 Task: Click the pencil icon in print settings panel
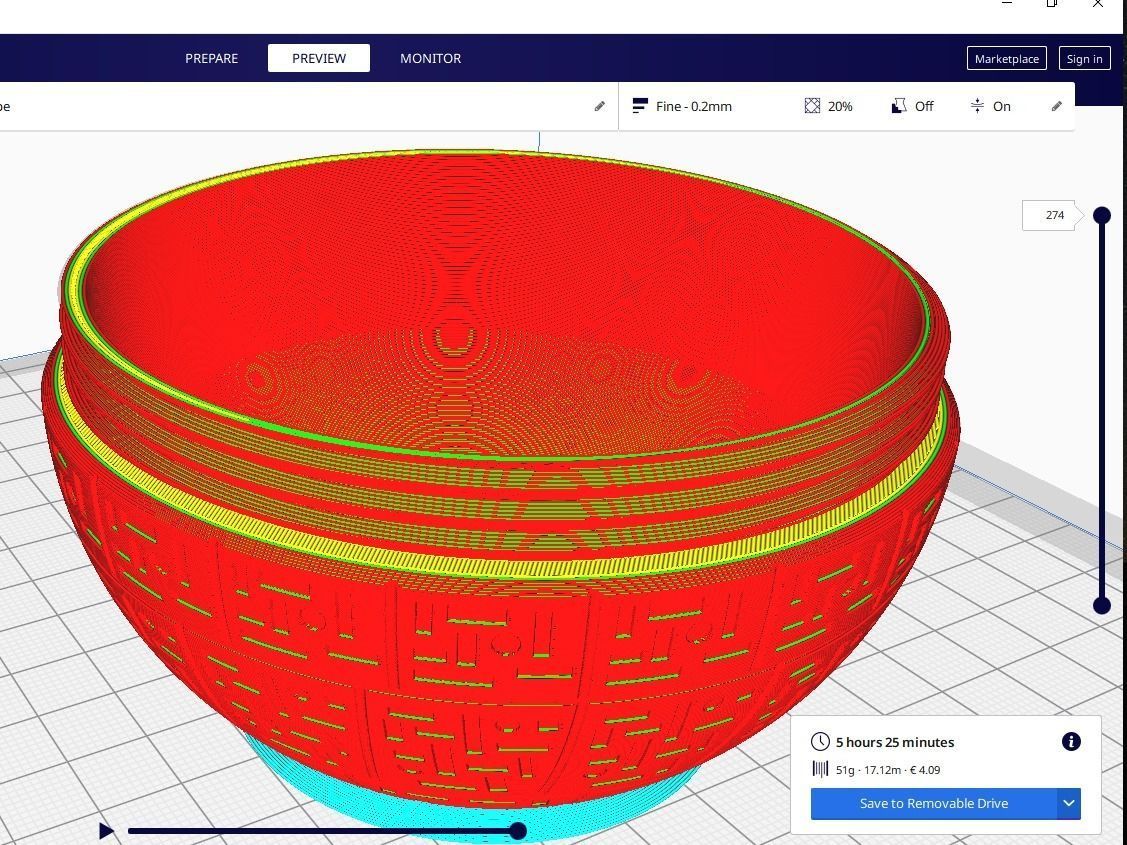pyautogui.click(x=1057, y=106)
